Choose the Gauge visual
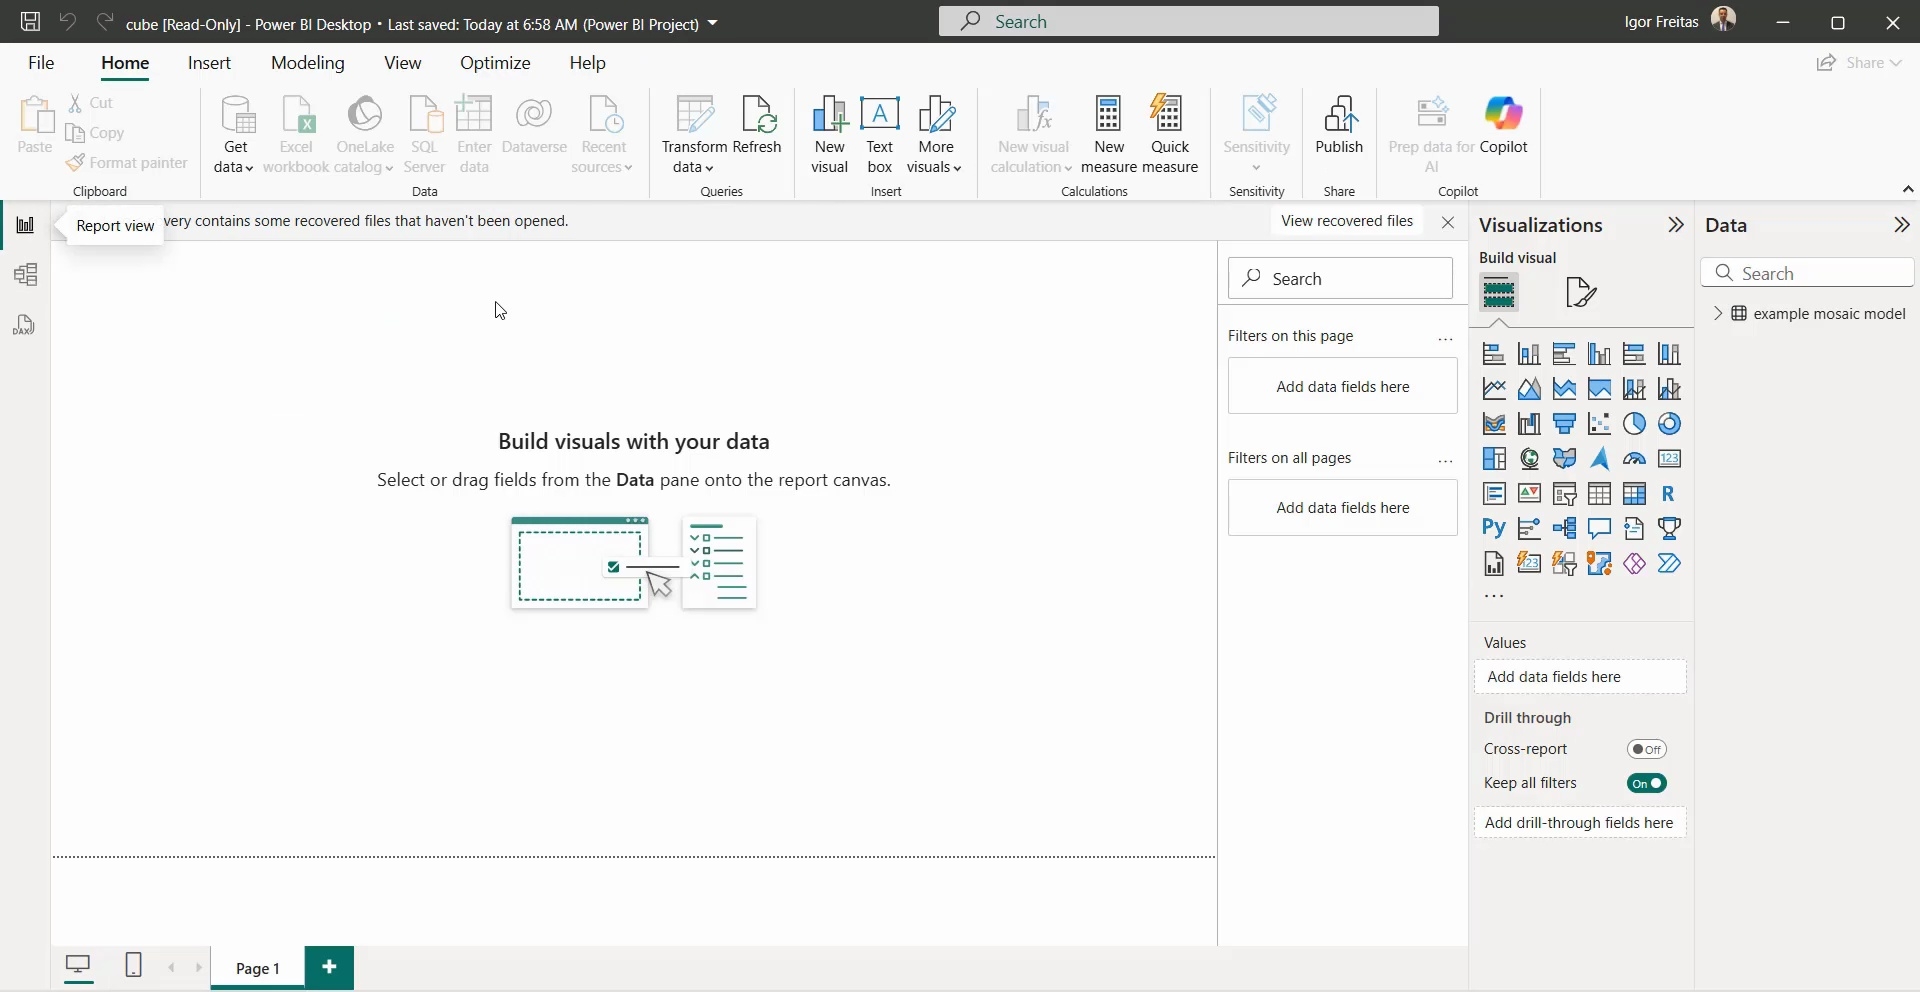 click(x=1635, y=459)
